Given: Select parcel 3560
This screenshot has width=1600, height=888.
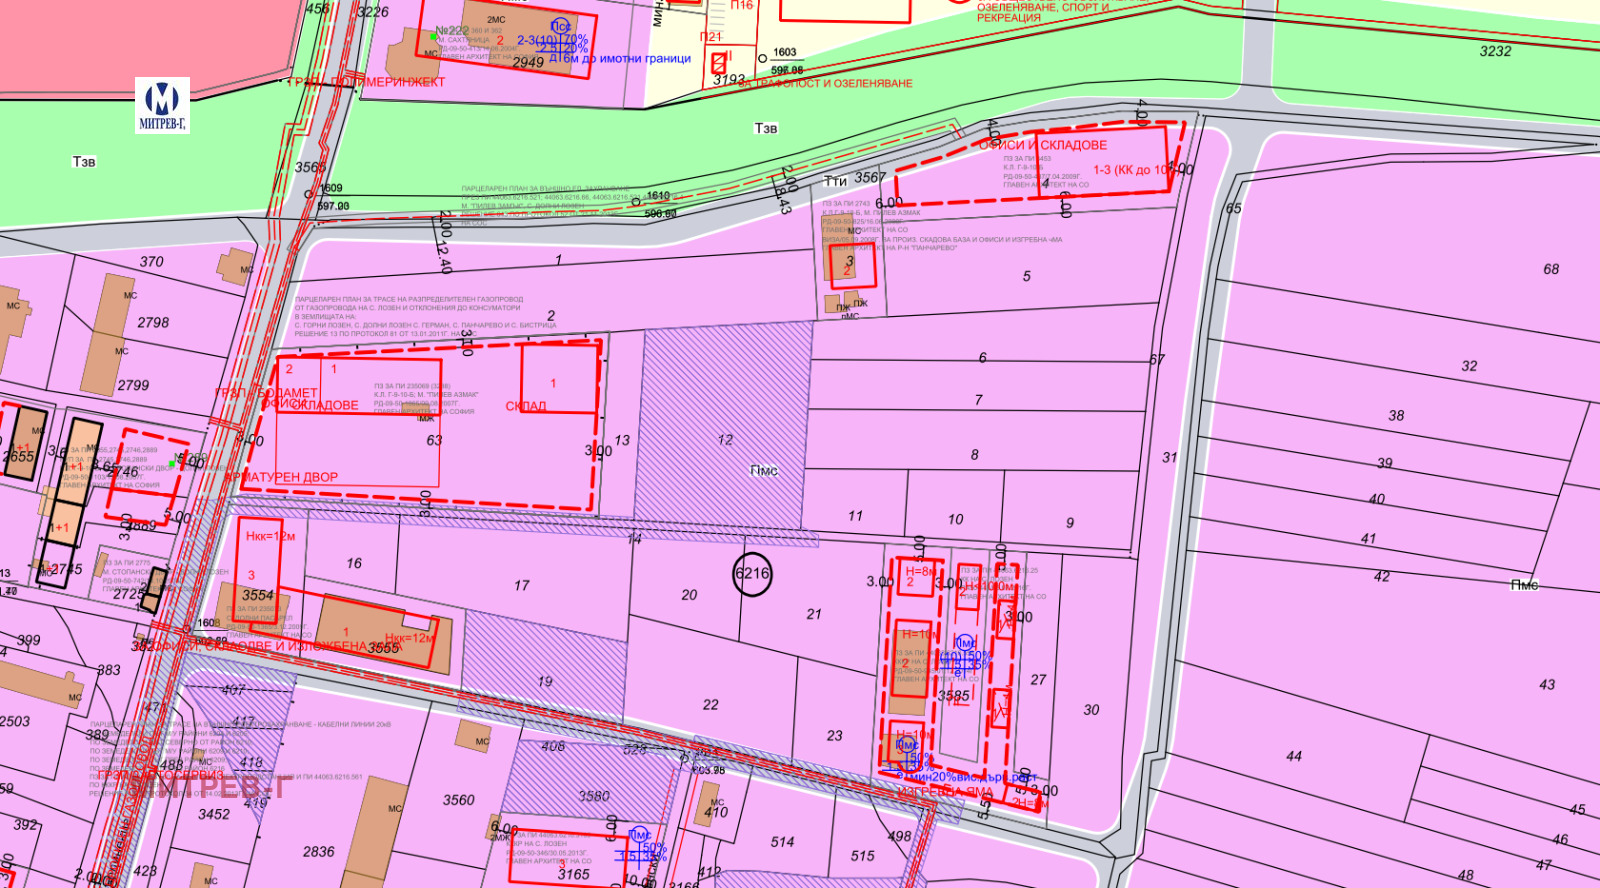Looking at the screenshot, I should click(x=459, y=800).
